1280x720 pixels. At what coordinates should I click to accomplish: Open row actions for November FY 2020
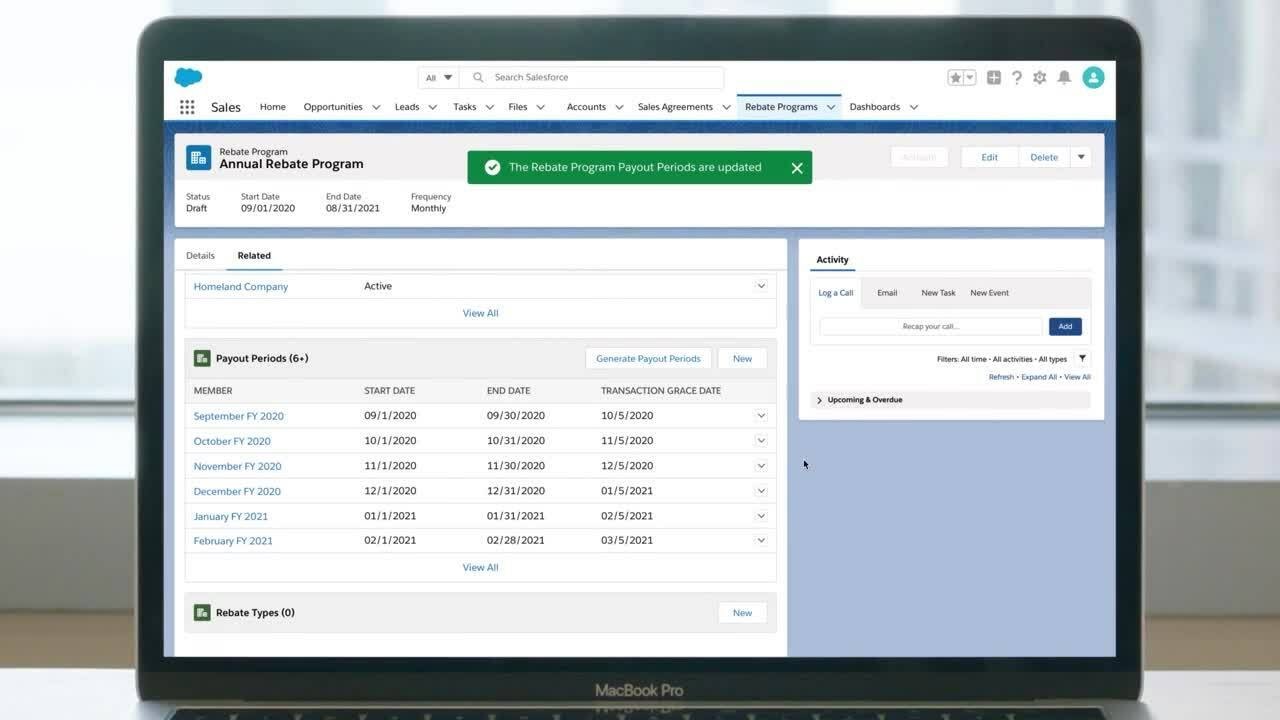tap(761, 466)
